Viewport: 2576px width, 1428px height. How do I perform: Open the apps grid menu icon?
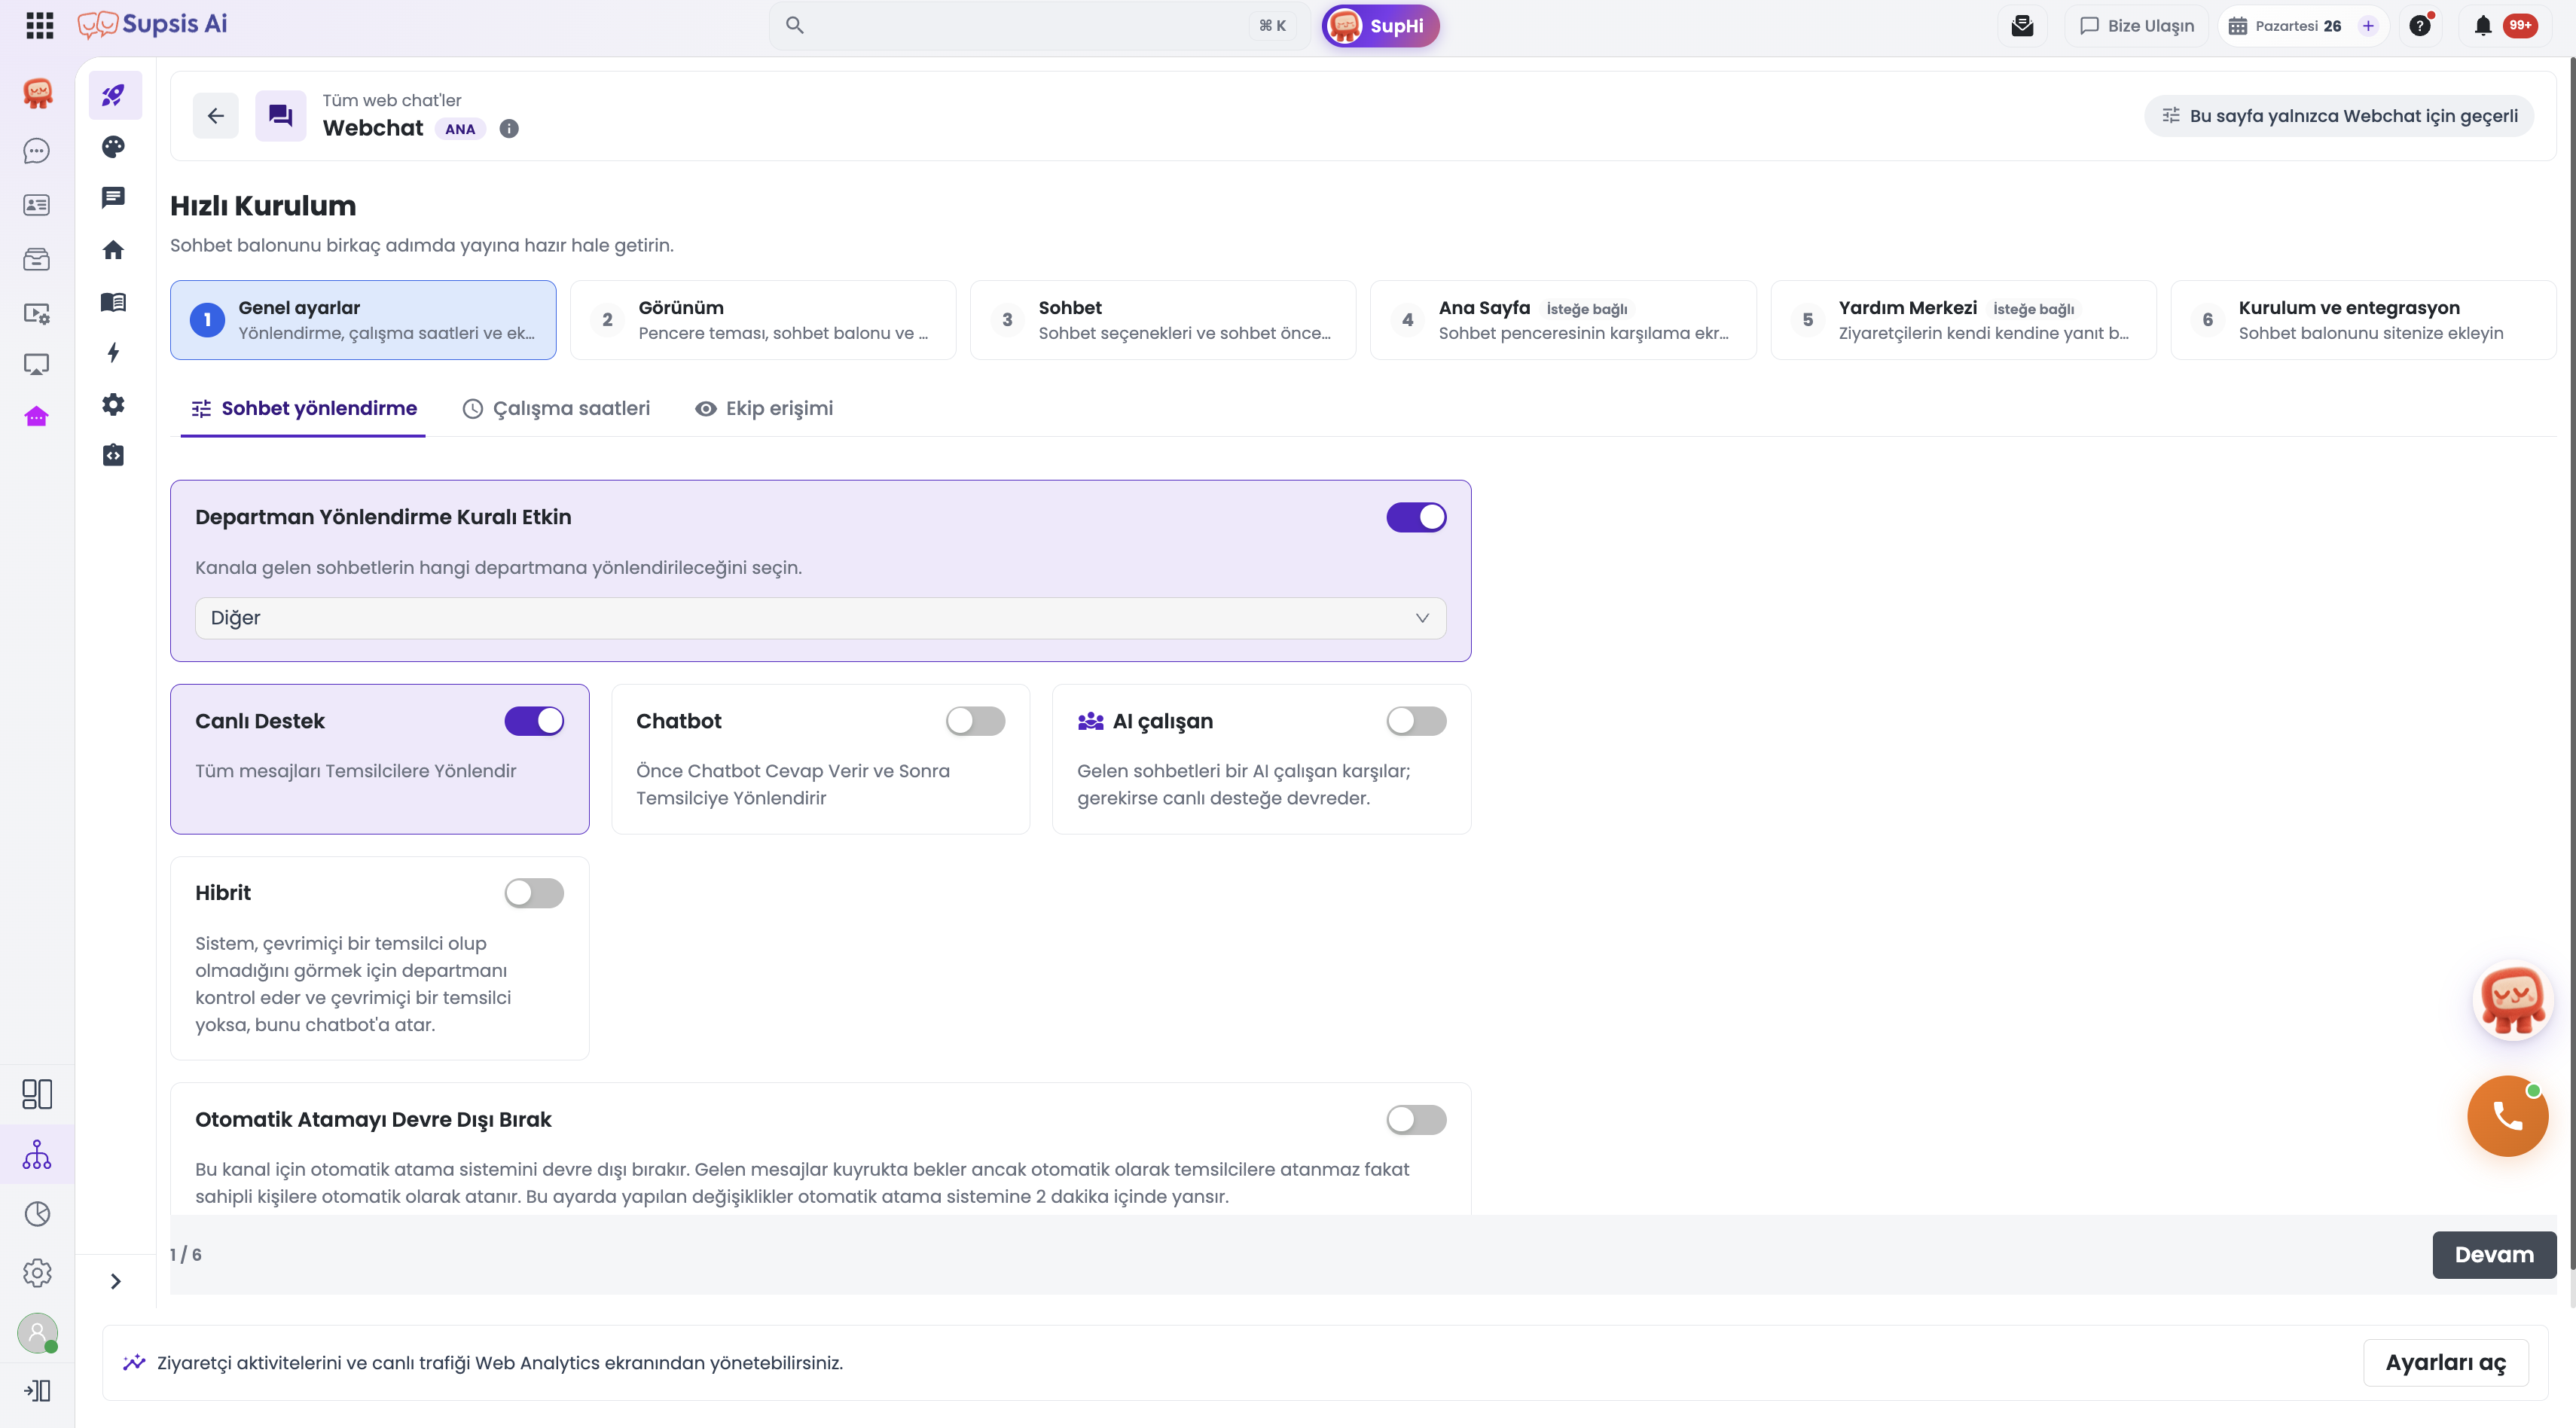point(39,26)
